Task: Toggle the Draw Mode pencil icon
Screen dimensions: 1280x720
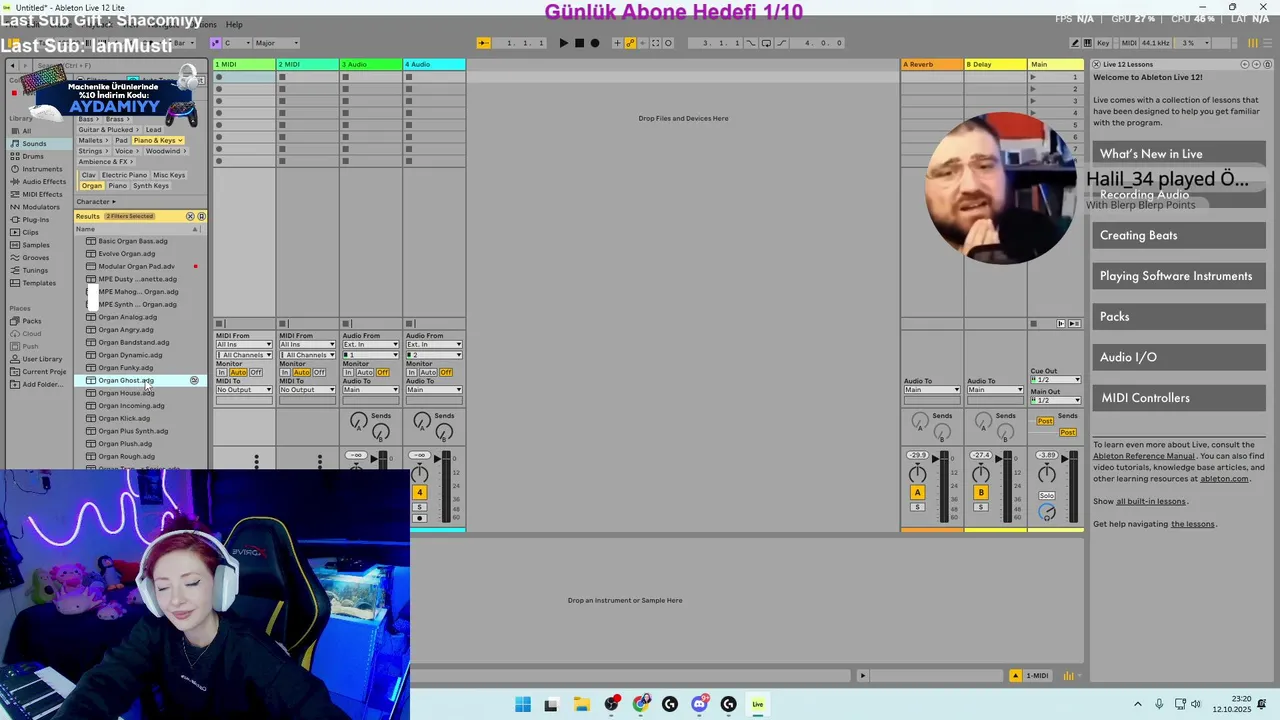Action: tap(1075, 43)
